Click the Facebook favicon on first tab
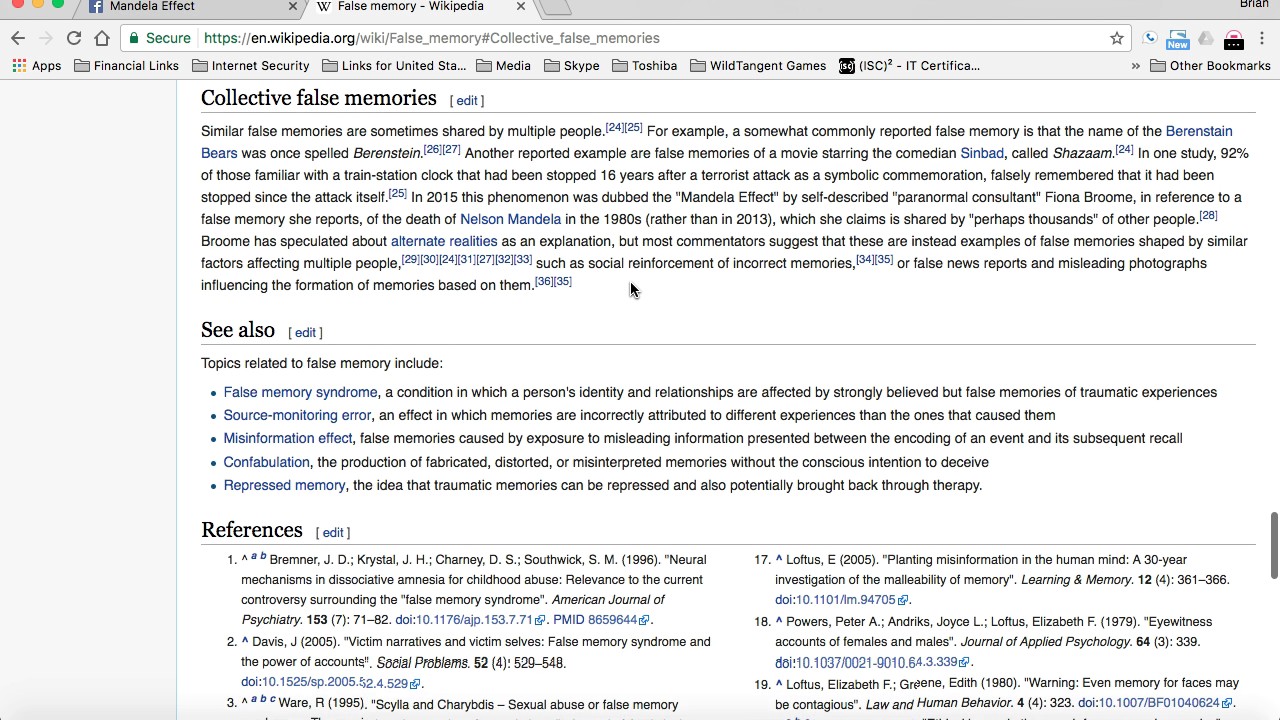Image resolution: width=1280 pixels, height=720 pixels. tap(96, 7)
